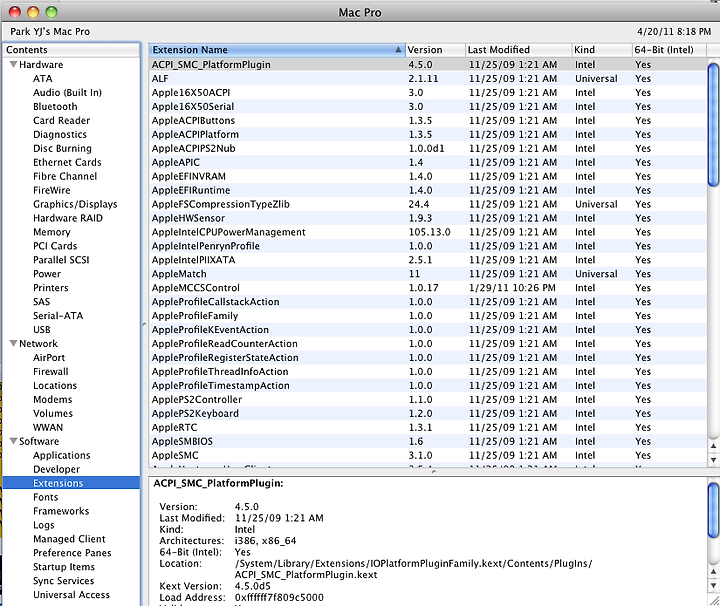The width and height of the screenshot is (720, 606).
Task: Click the detail pane scroll down arrow
Action: click(713, 586)
